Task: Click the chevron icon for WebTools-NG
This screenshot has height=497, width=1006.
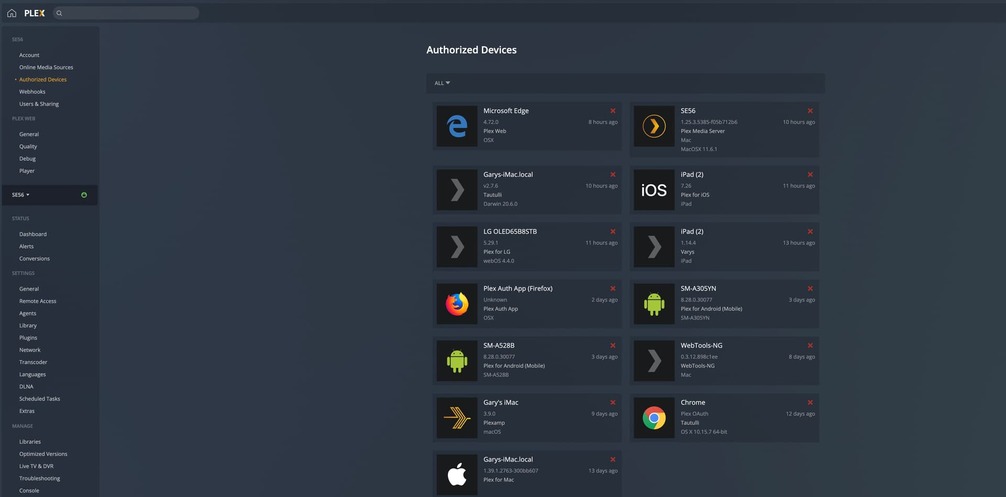Action: 654,361
